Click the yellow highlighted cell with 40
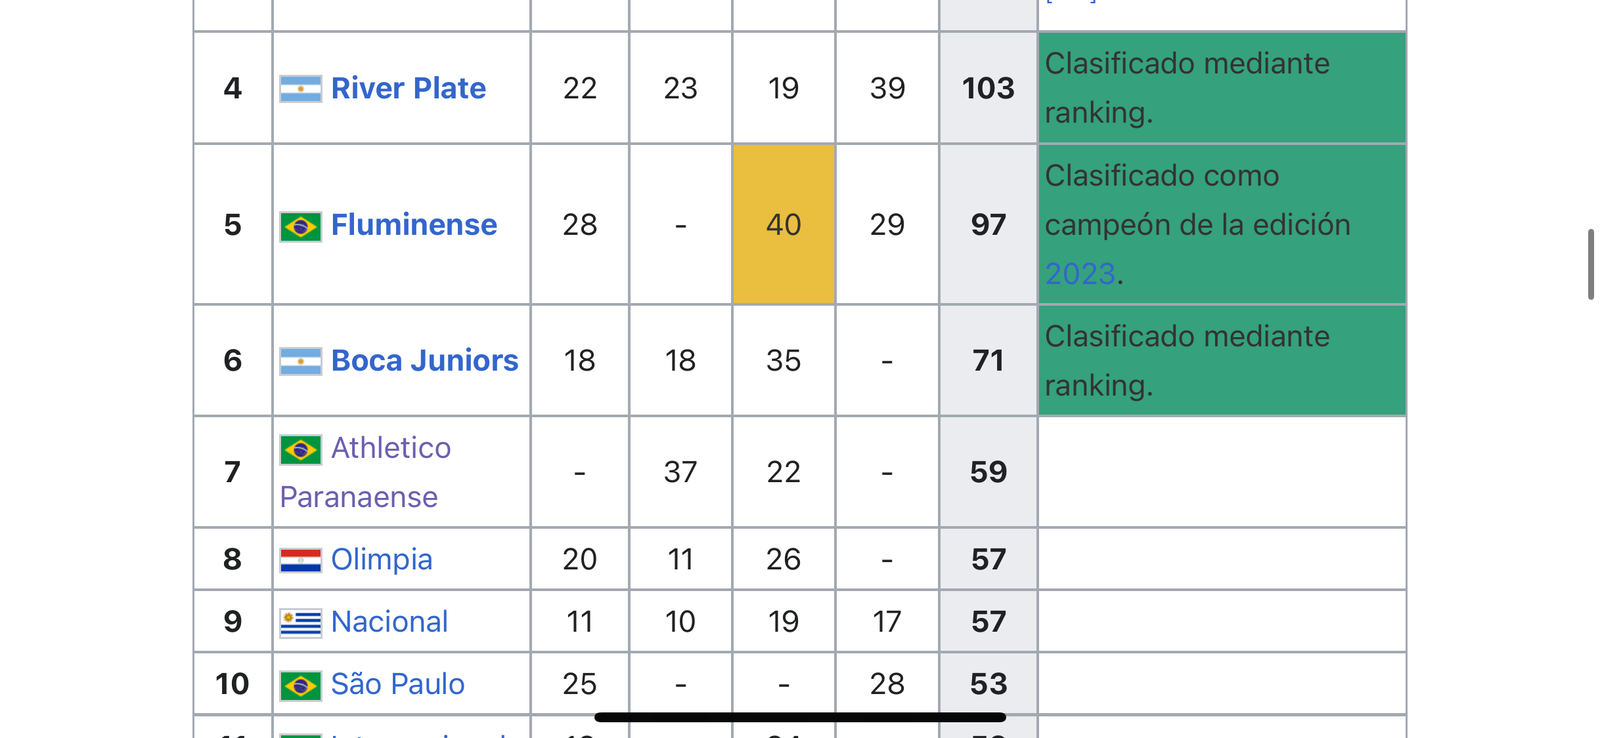 coord(784,224)
